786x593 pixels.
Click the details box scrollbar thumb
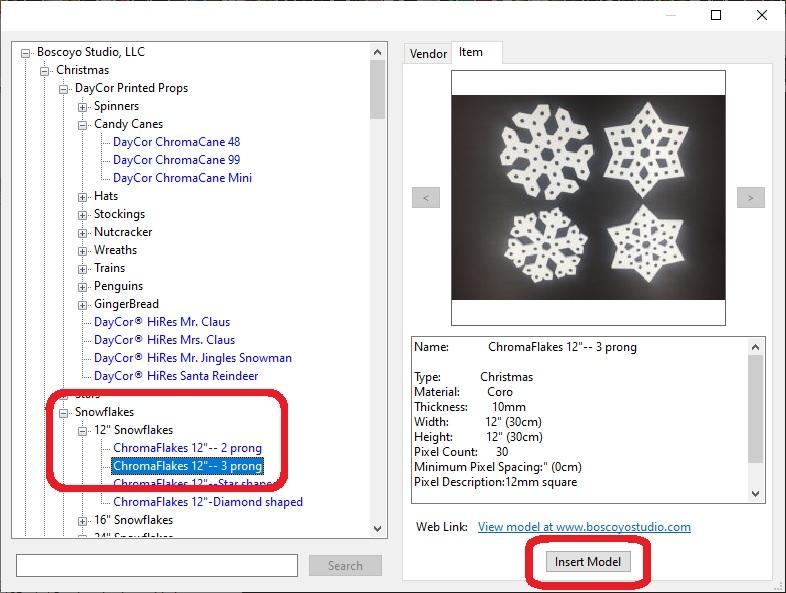[755, 409]
